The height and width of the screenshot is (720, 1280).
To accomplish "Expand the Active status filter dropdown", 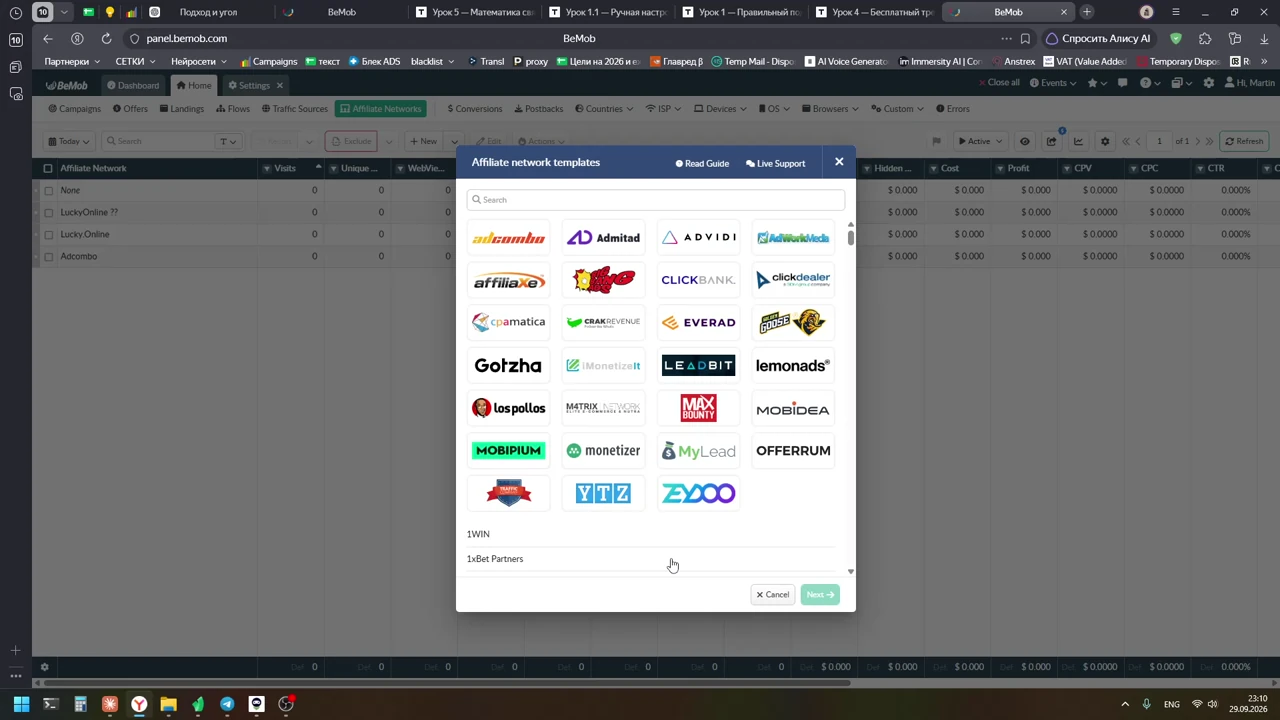I will [x=979, y=141].
